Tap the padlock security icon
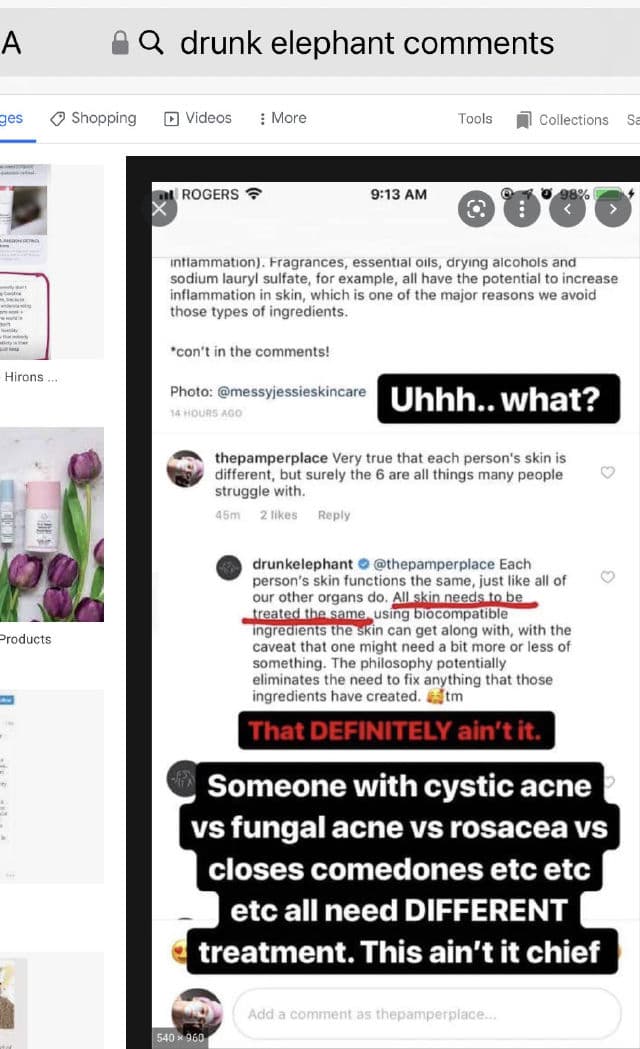 (x=120, y=43)
